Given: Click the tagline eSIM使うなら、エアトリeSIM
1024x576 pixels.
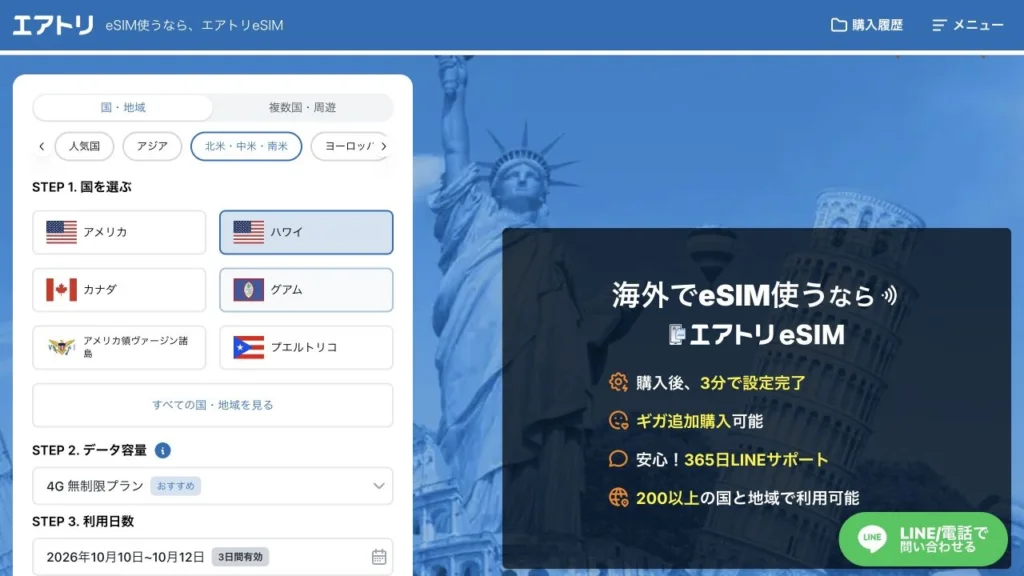Looking at the screenshot, I should (x=194, y=25).
